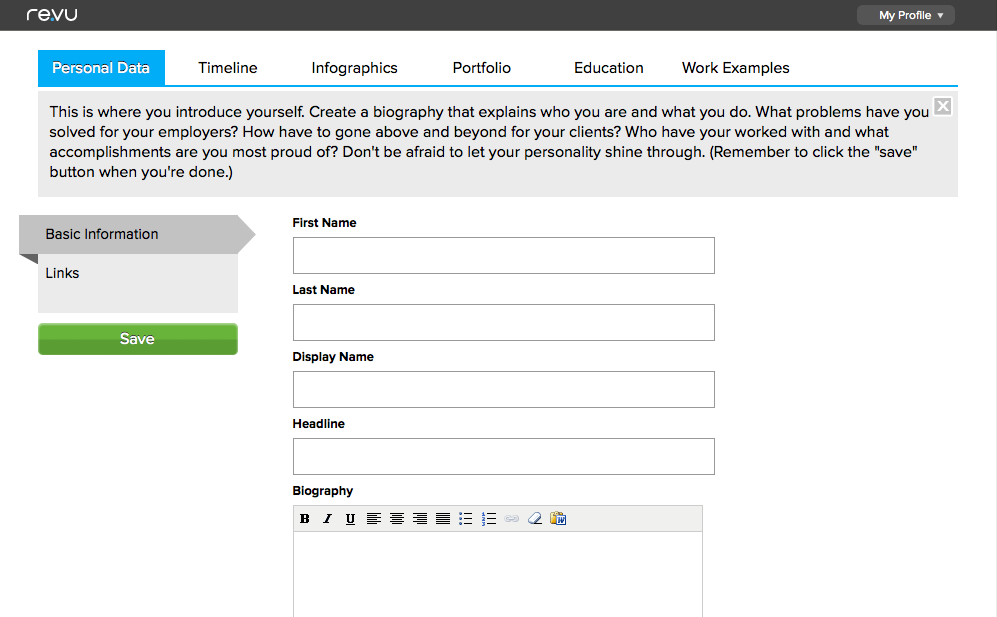Align biography text left
The height and width of the screenshot is (617, 997).
[374, 519]
